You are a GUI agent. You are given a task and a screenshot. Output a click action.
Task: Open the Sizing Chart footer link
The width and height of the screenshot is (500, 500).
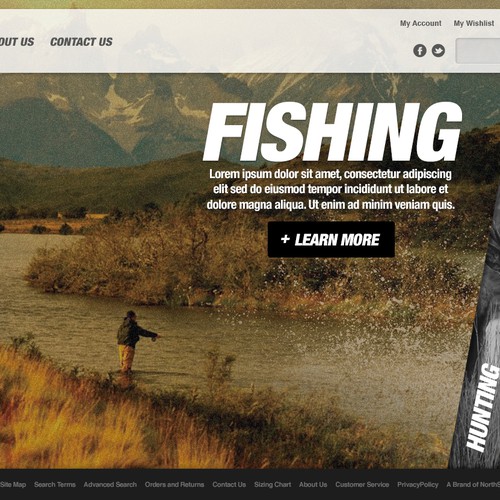click(272, 484)
